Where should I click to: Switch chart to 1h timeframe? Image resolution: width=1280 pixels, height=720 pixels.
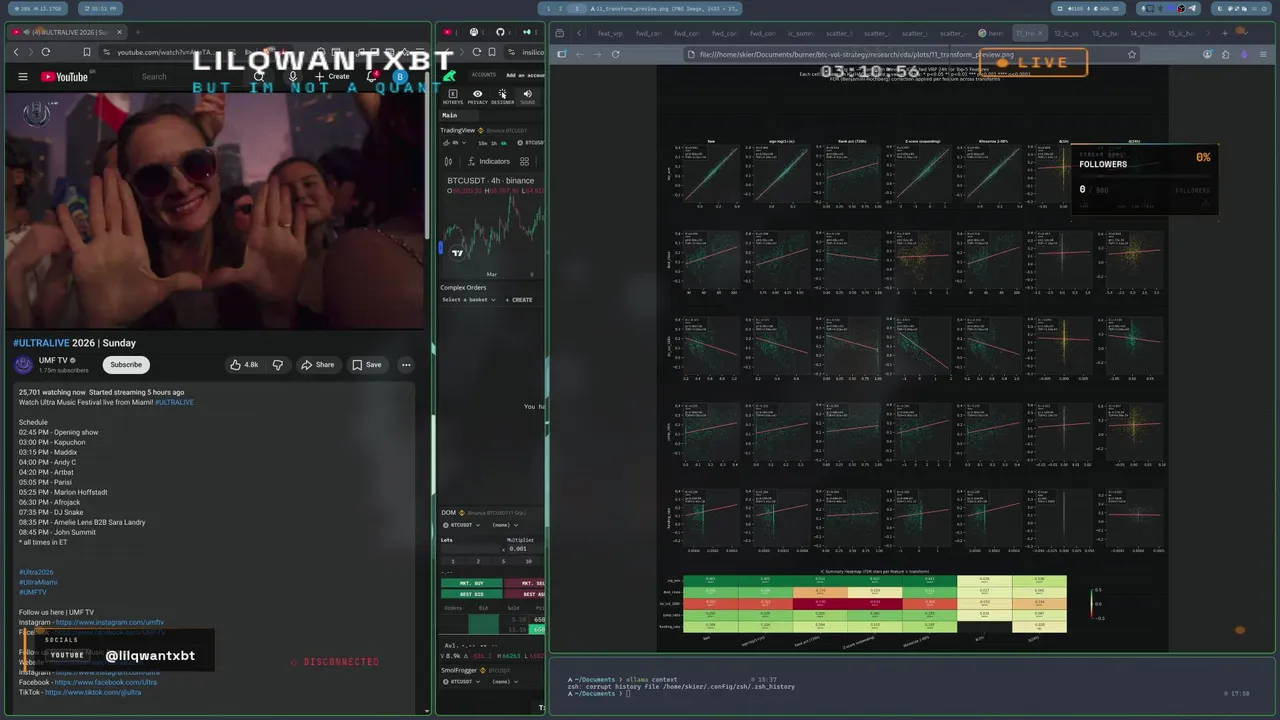click(494, 142)
